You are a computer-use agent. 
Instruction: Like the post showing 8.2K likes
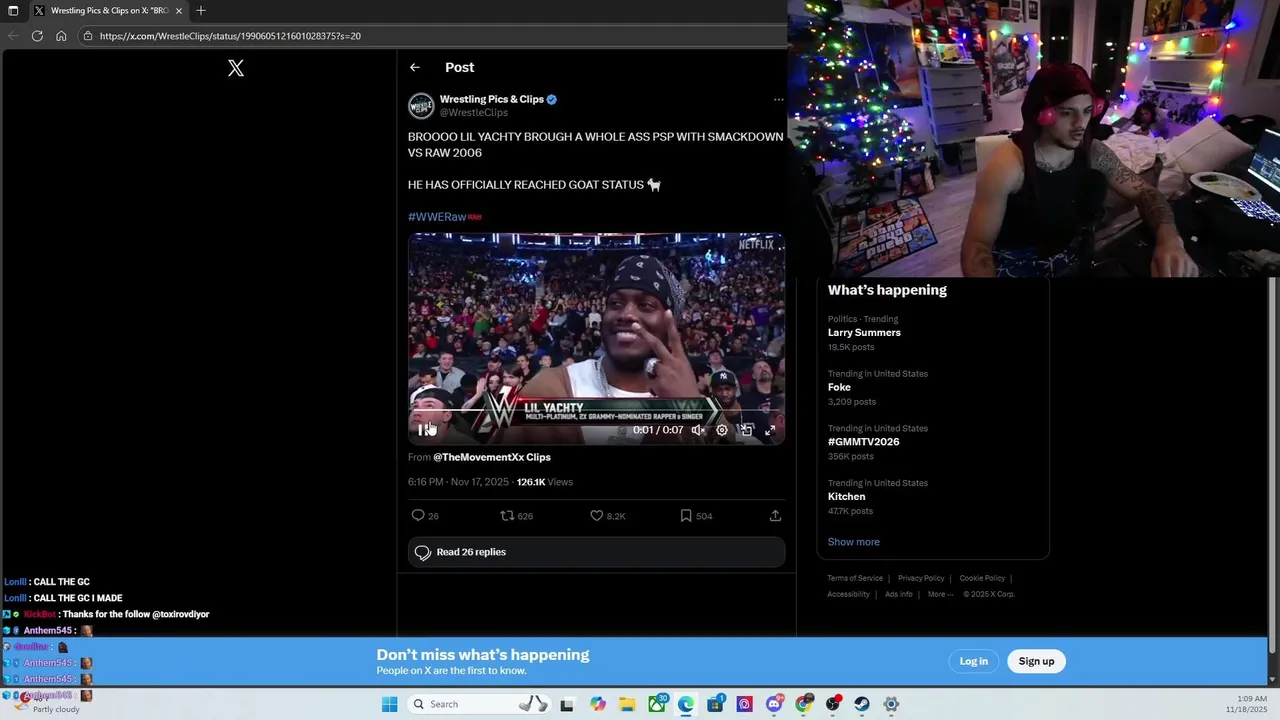[x=596, y=516]
